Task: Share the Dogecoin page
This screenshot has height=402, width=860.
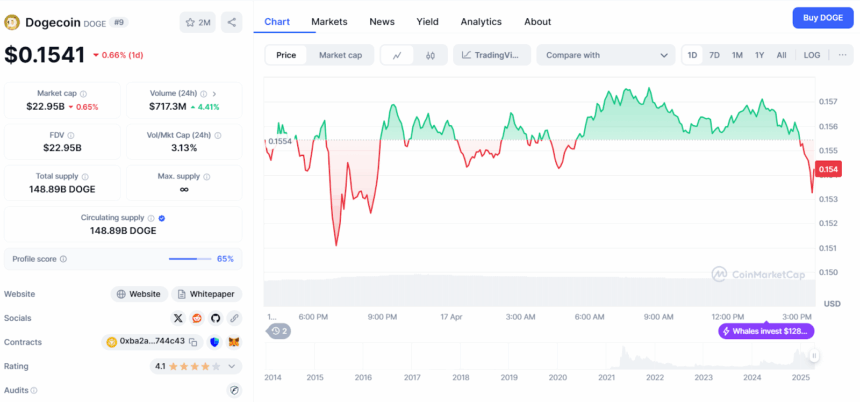Action: pos(231,22)
